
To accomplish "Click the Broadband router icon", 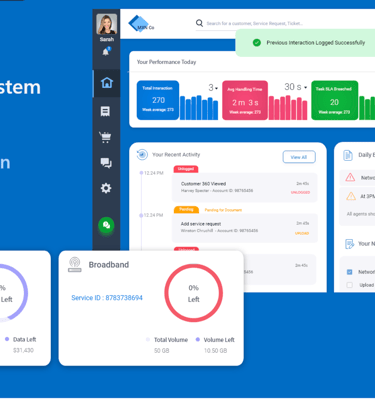I will coord(75,264).
